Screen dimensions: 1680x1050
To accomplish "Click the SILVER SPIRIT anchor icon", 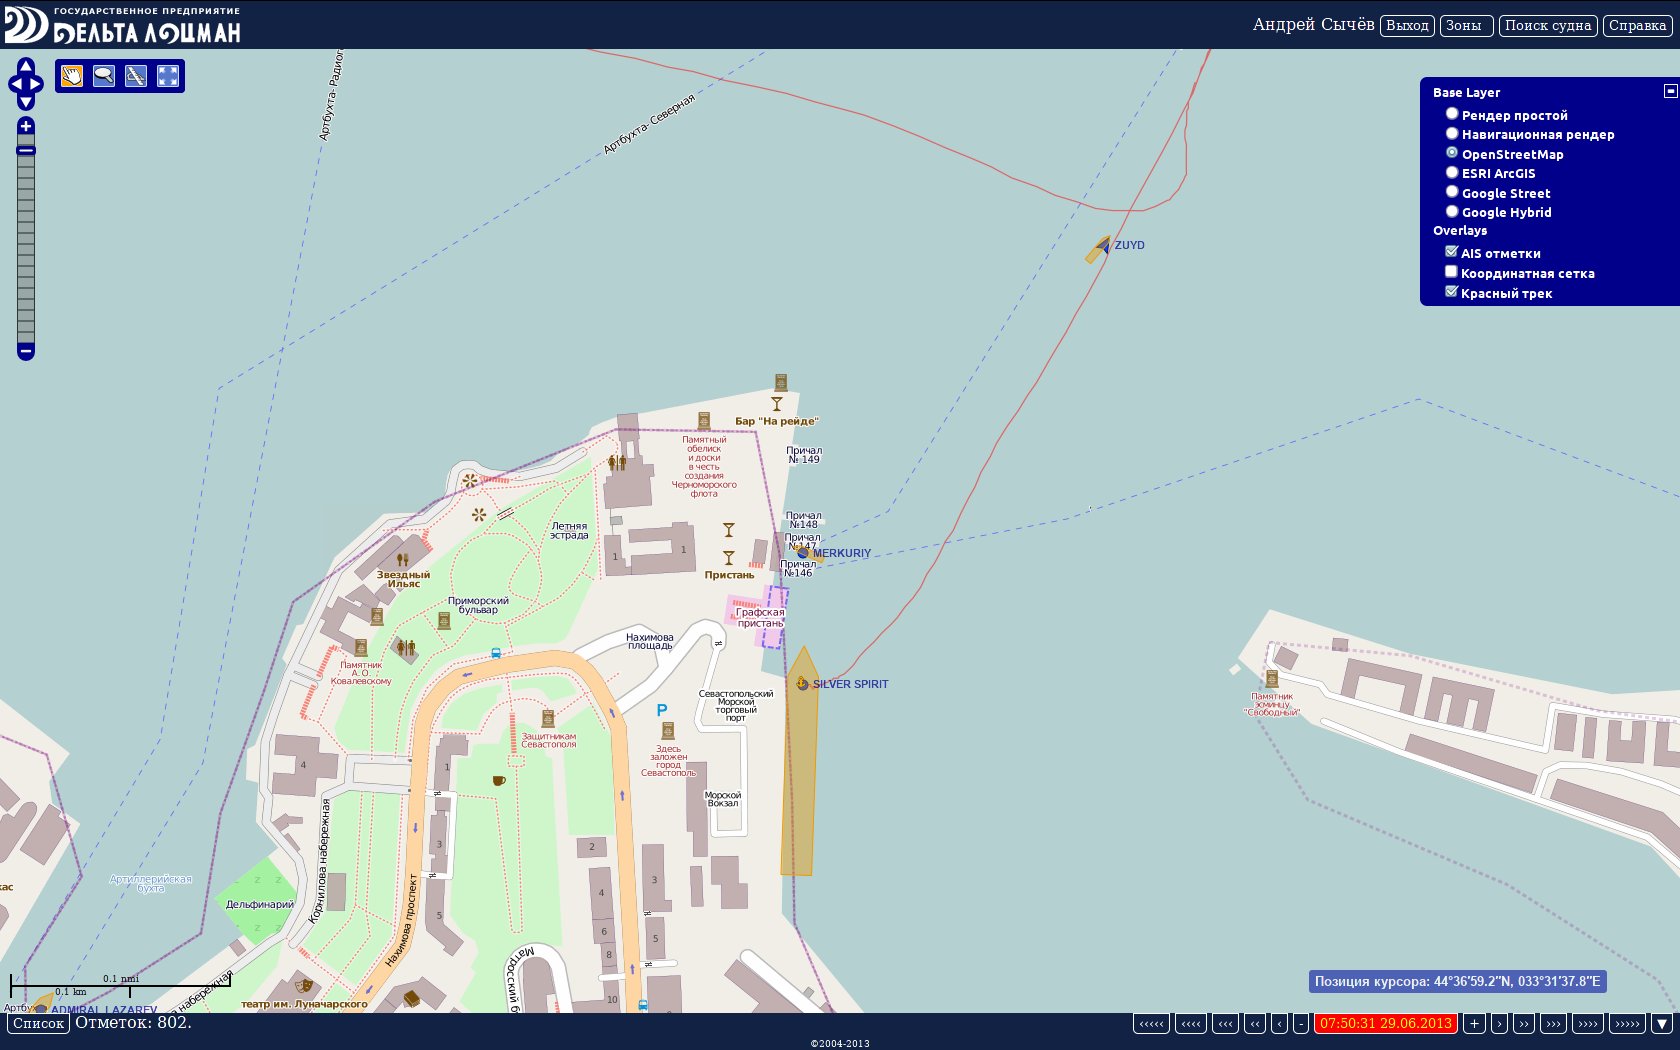I will click(802, 683).
